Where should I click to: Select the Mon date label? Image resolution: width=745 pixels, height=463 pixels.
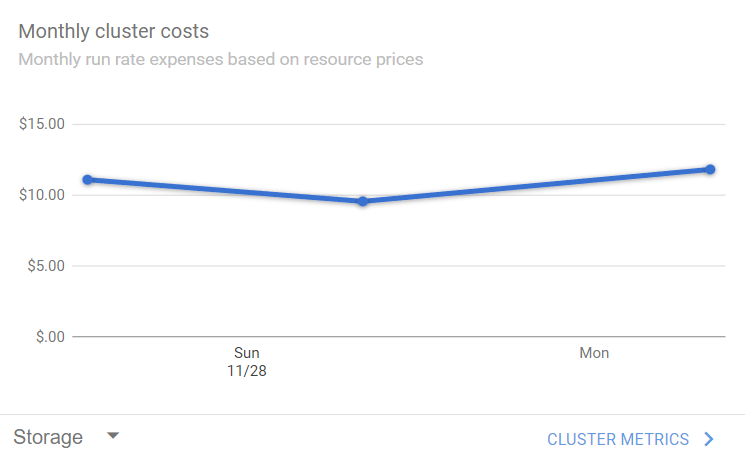(594, 353)
